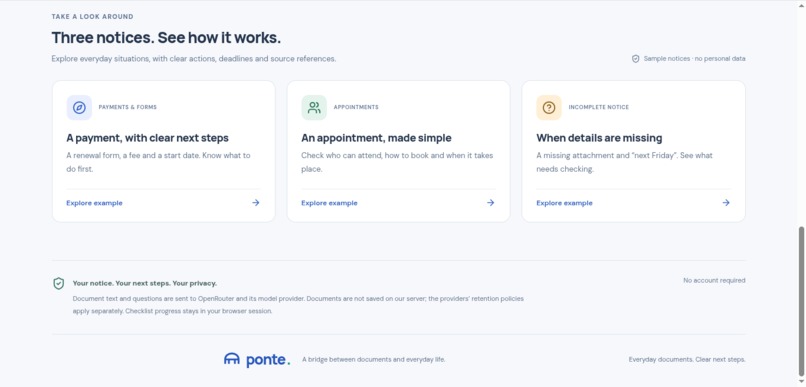The width and height of the screenshot is (806, 387).
Task: Click the arrow on the missing details card
Action: tap(726, 202)
